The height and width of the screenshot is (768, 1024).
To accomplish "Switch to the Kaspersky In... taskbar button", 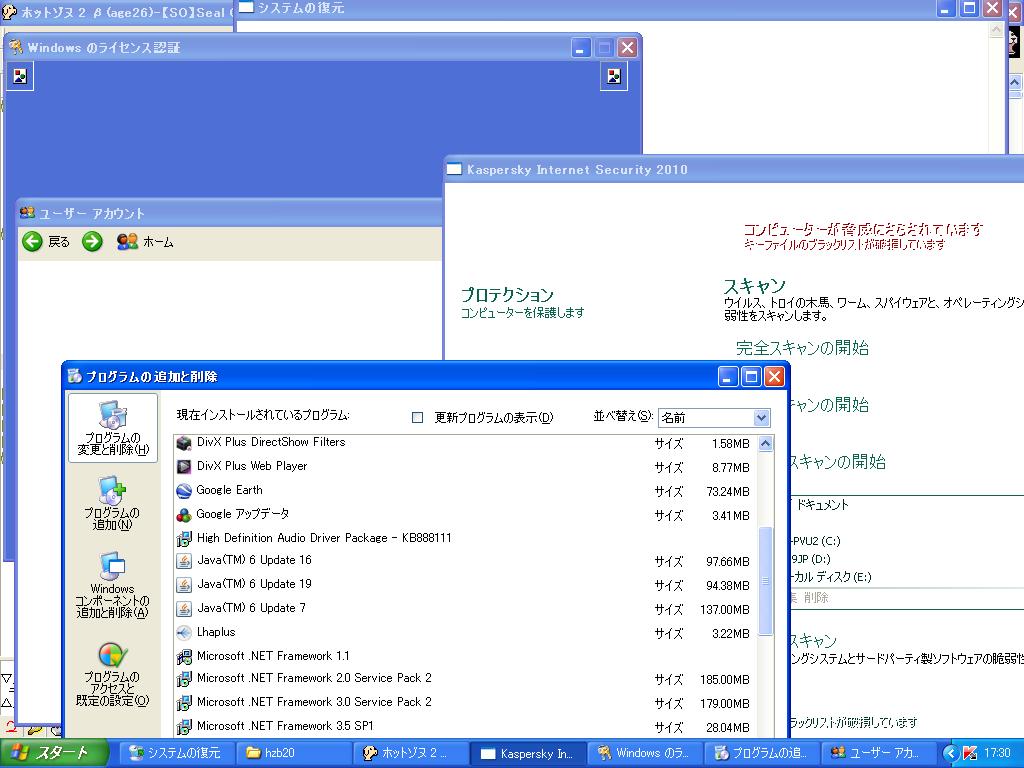I will pyautogui.click(x=528, y=754).
